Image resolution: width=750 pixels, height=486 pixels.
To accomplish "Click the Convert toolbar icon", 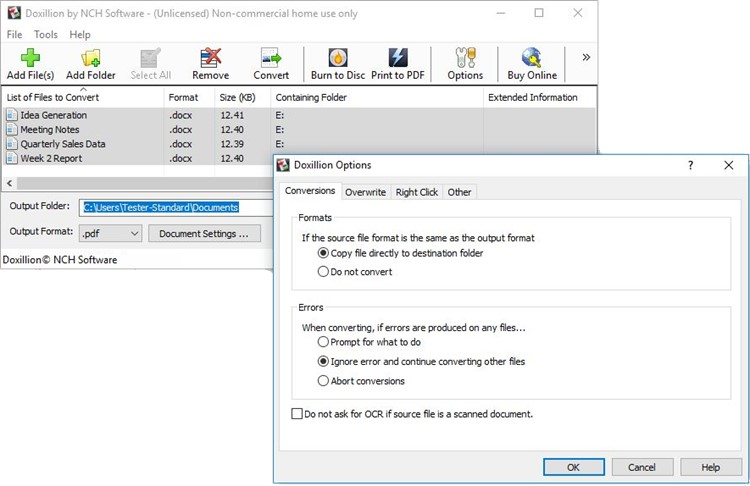I will click(x=271, y=58).
